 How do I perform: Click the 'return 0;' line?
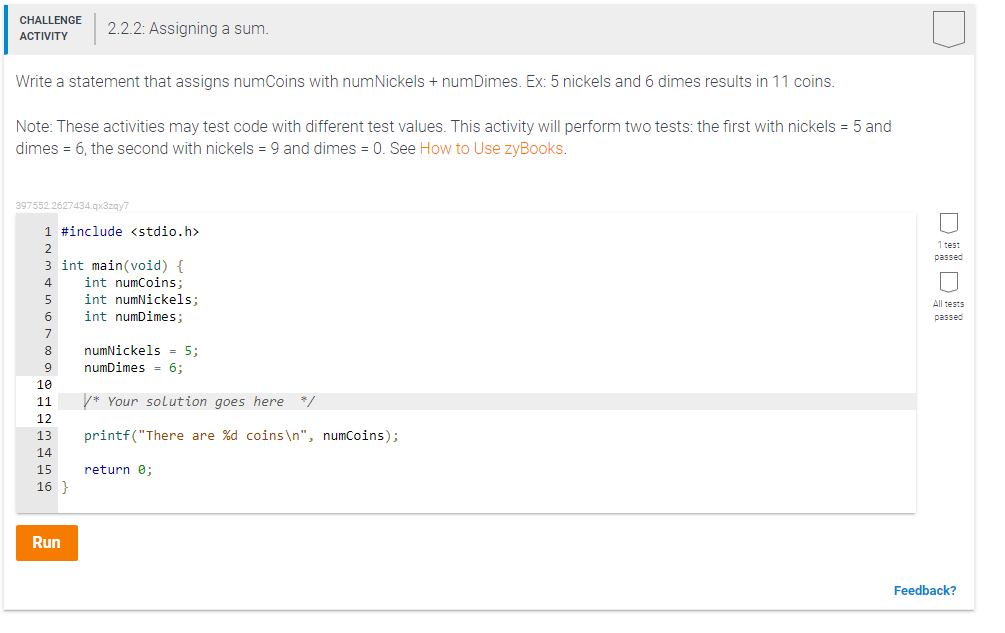point(118,470)
